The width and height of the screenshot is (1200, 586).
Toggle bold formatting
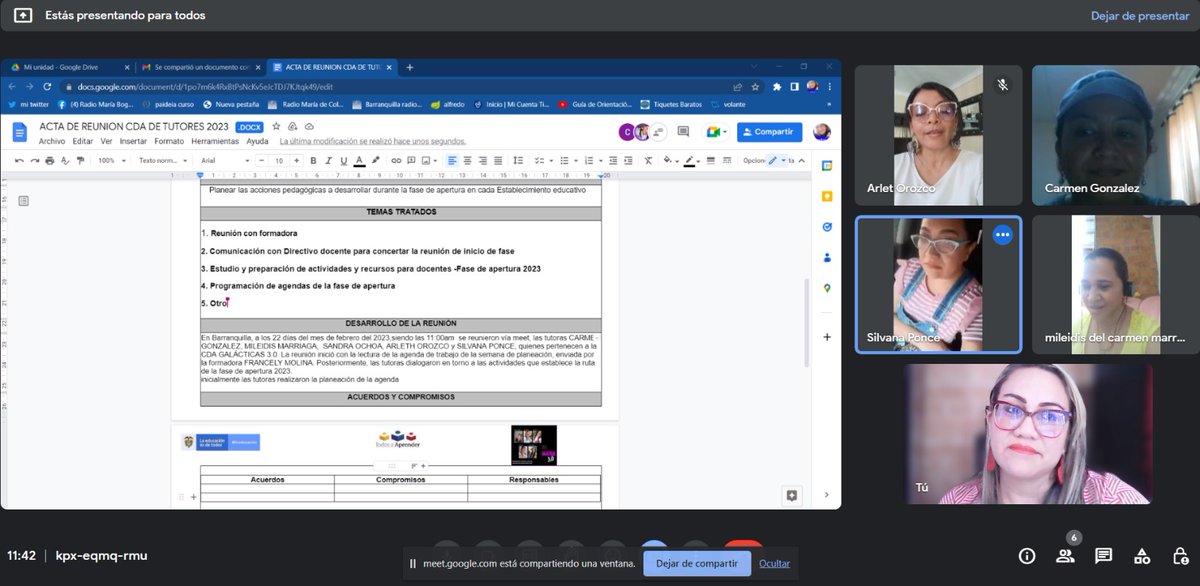click(313, 160)
